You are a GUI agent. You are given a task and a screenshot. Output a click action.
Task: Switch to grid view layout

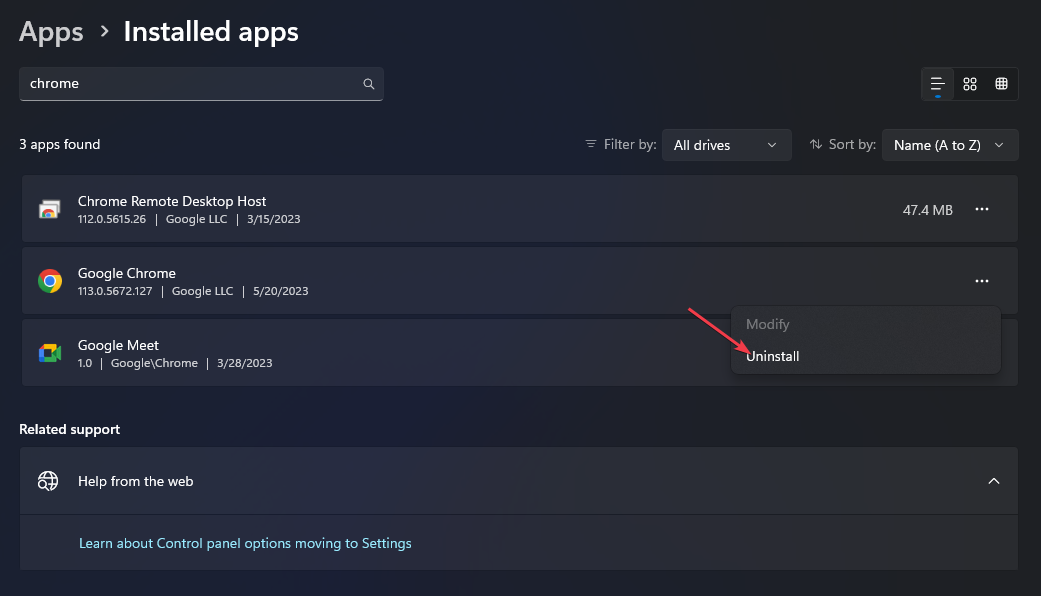970,84
